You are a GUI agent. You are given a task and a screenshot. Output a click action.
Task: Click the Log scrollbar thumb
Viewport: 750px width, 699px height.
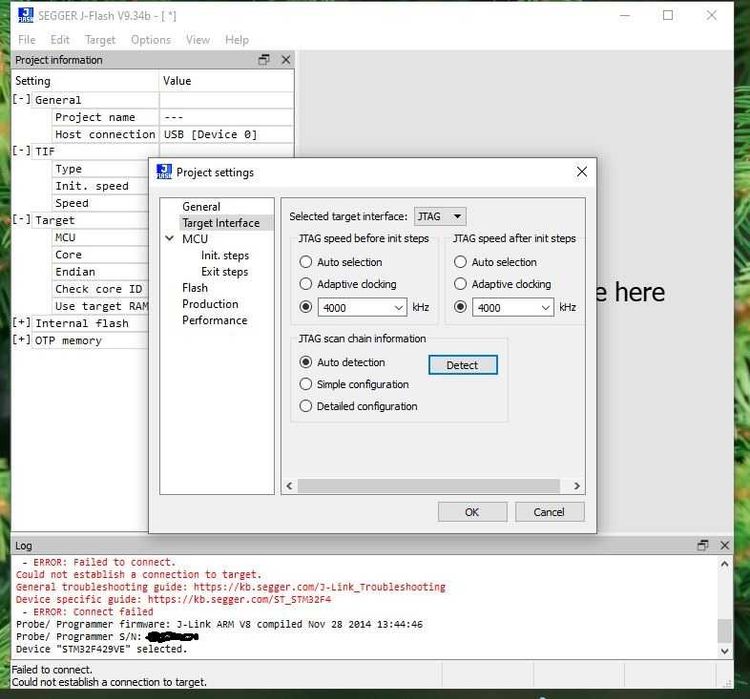(724, 631)
